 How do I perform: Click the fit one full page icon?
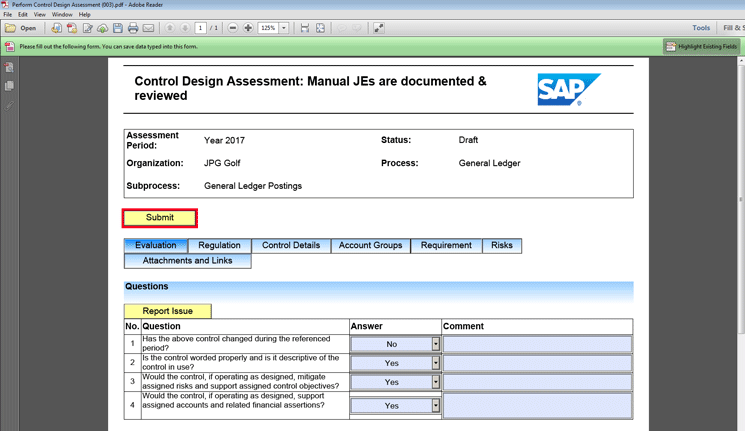[x=321, y=28]
